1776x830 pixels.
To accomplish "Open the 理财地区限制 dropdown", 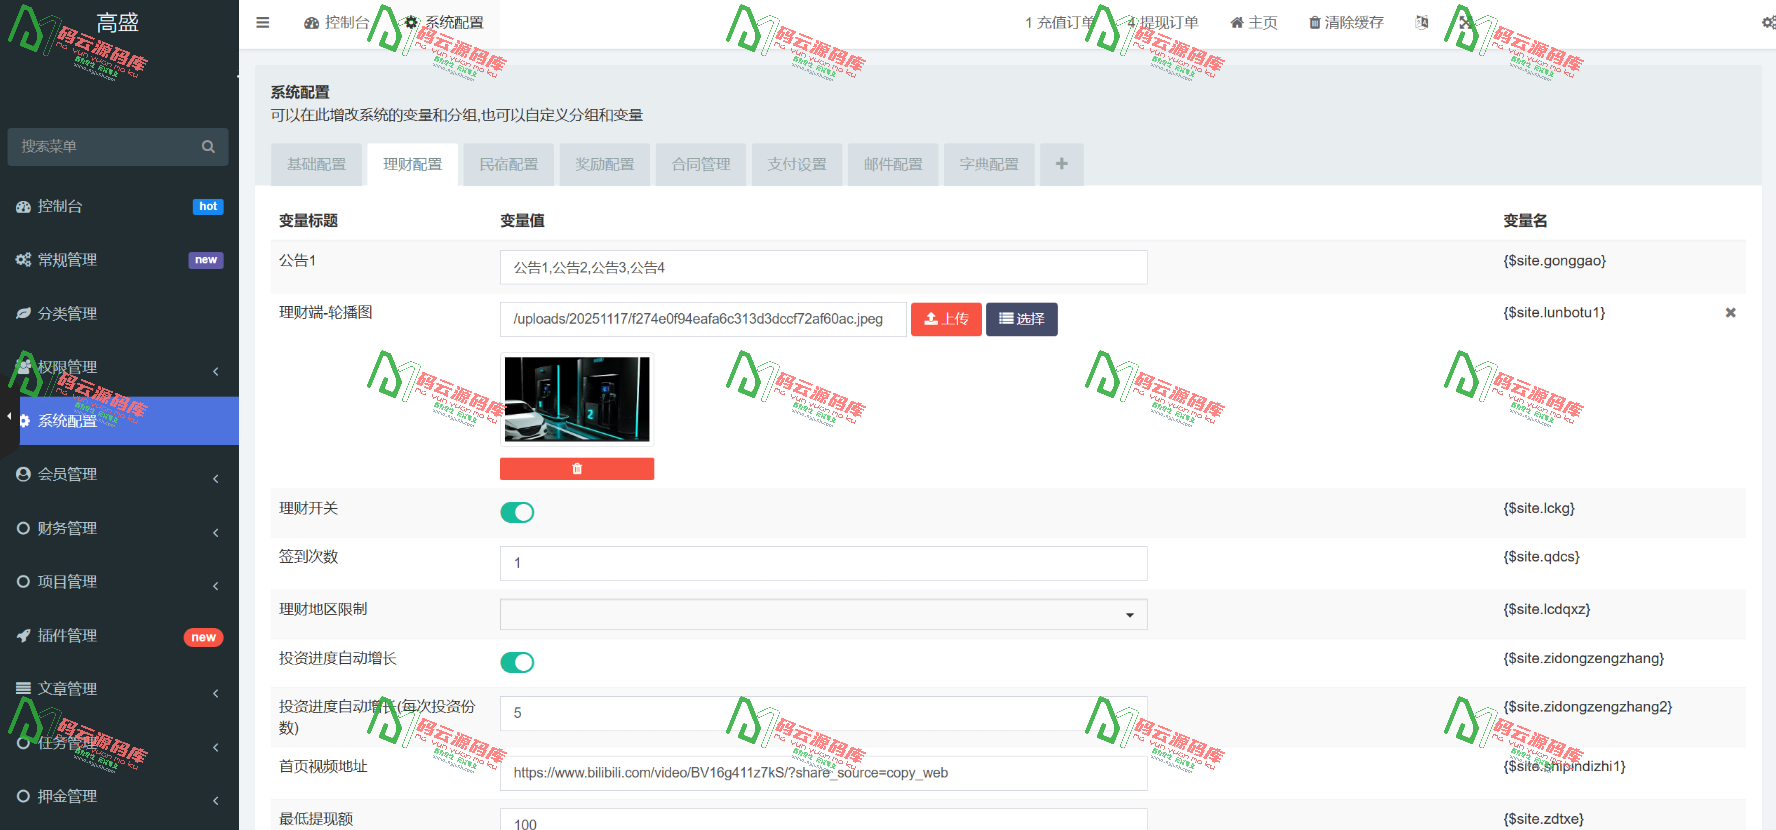I will click(x=823, y=614).
